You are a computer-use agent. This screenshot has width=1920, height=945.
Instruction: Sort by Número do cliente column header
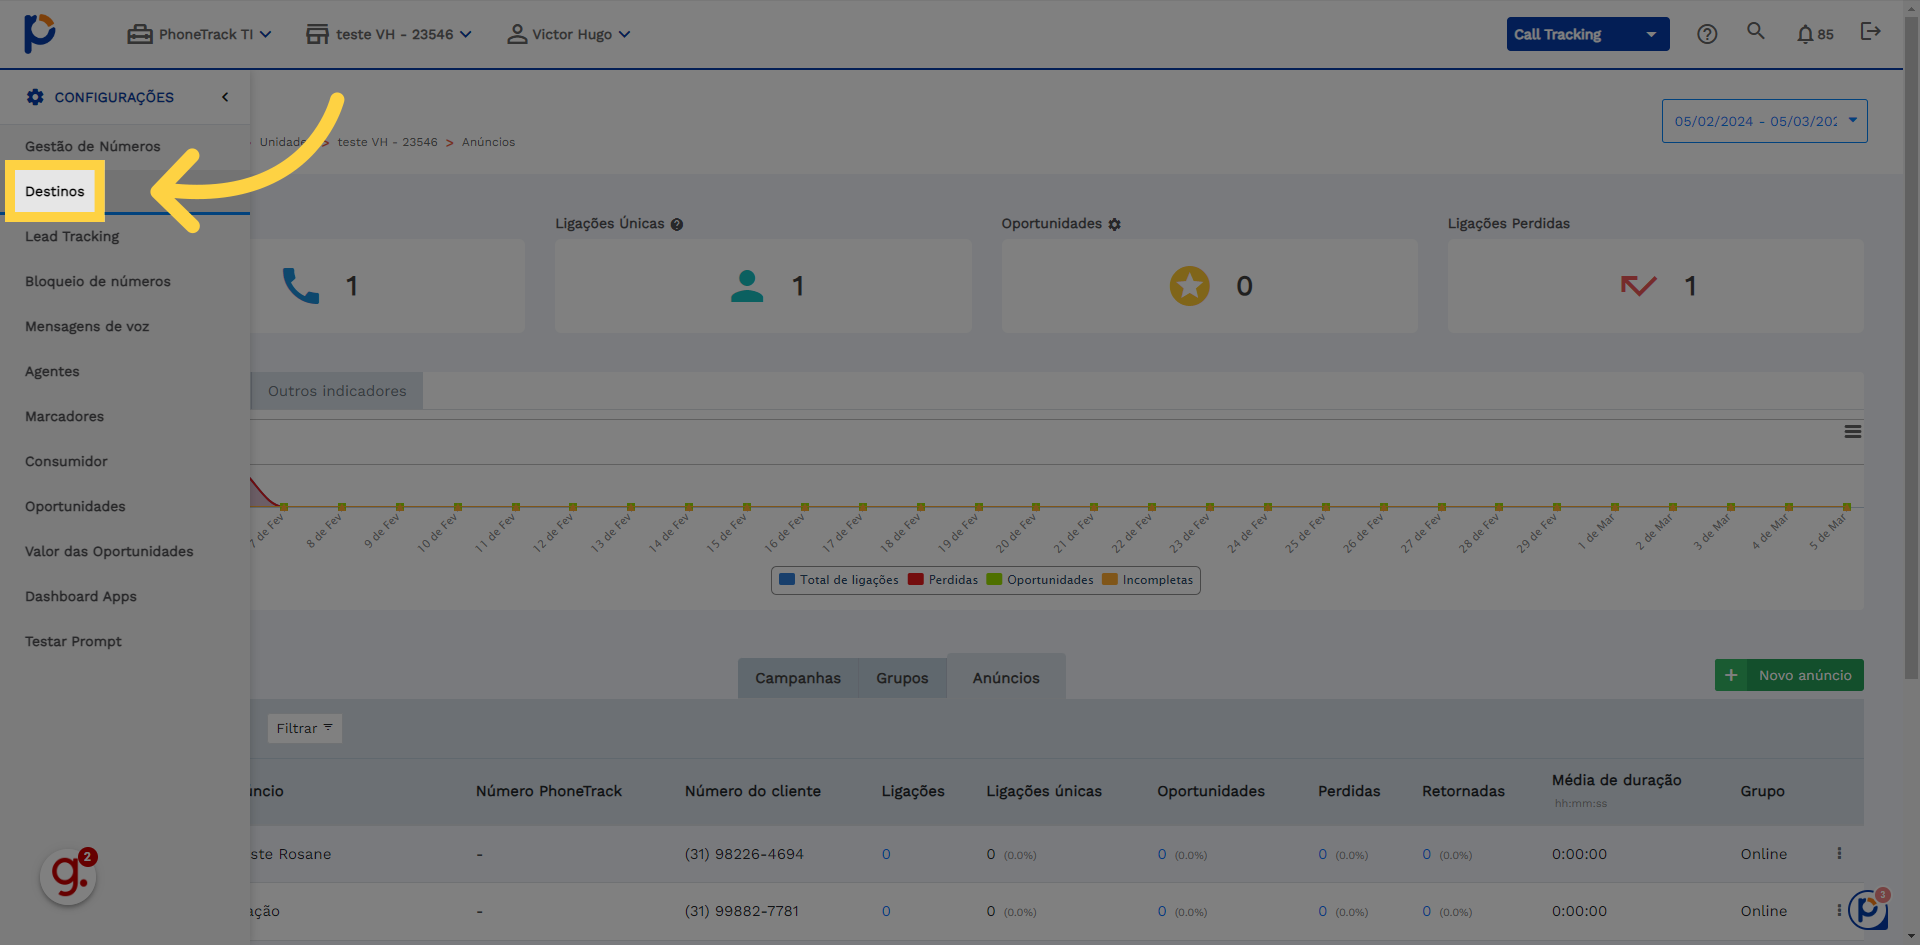coord(753,791)
